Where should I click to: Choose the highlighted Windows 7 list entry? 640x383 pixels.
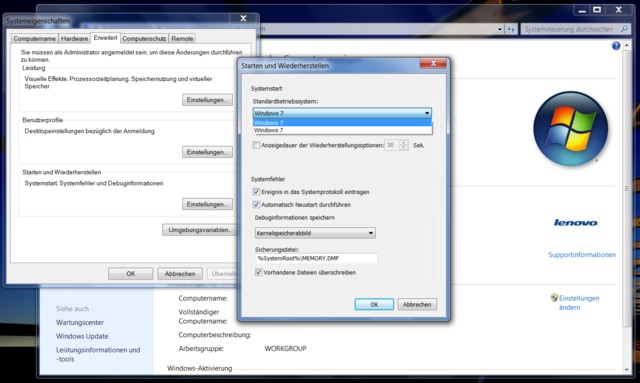(342, 122)
